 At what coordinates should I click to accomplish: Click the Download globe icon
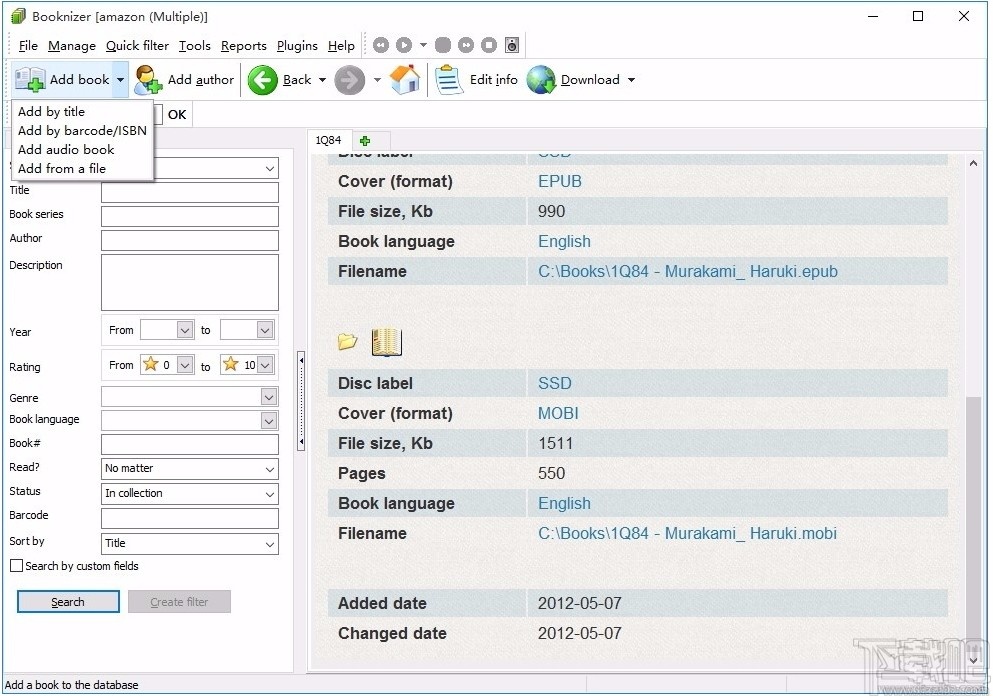click(x=541, y=80)
